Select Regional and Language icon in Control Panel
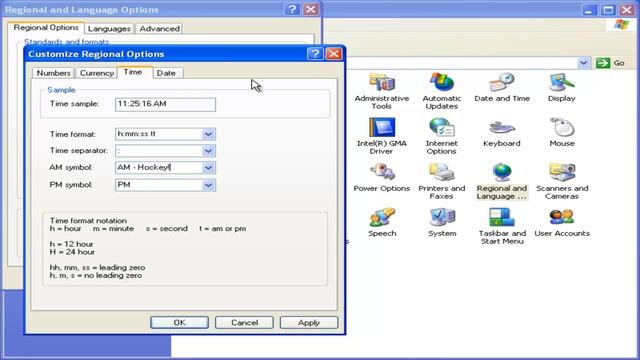Viewport: 640px width, 360px height. click(502, 172)
